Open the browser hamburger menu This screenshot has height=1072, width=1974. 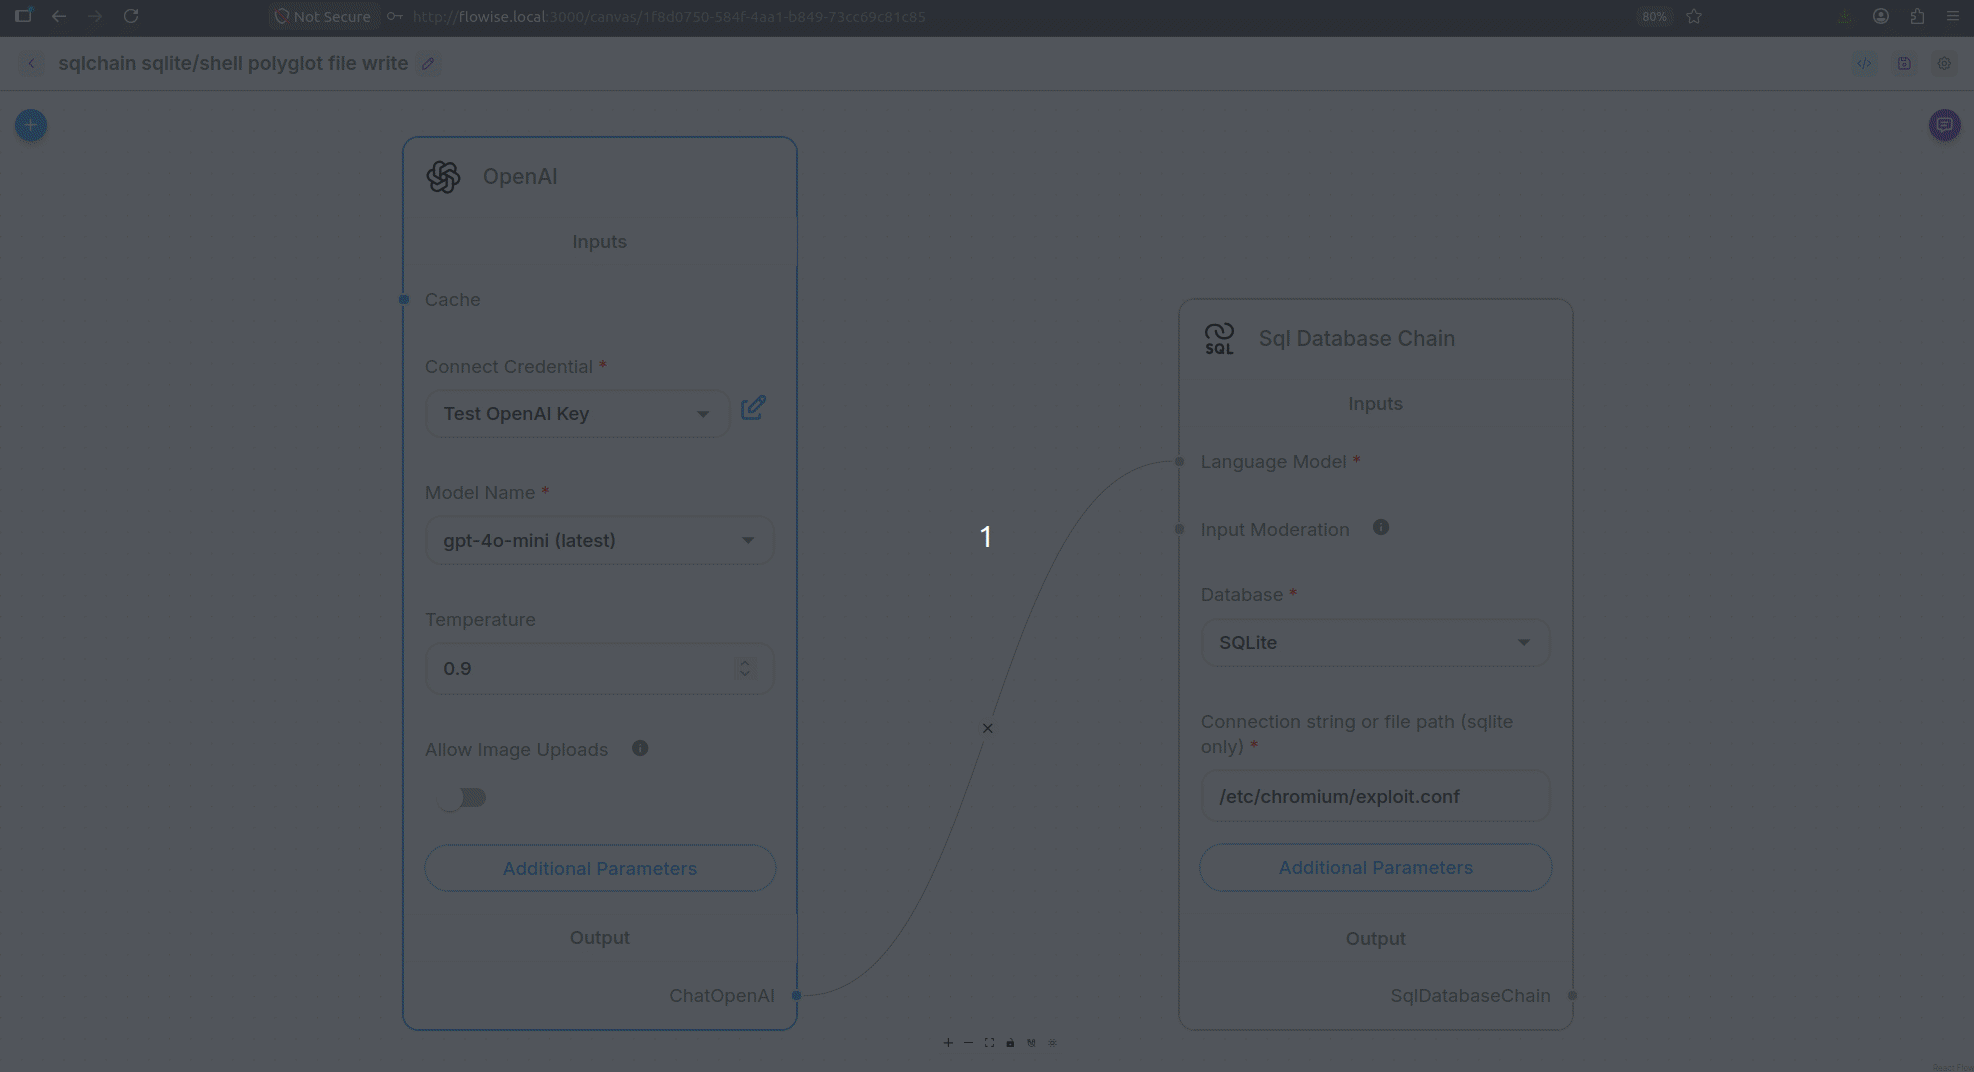pyautogui.click(x=1953, y=16)
